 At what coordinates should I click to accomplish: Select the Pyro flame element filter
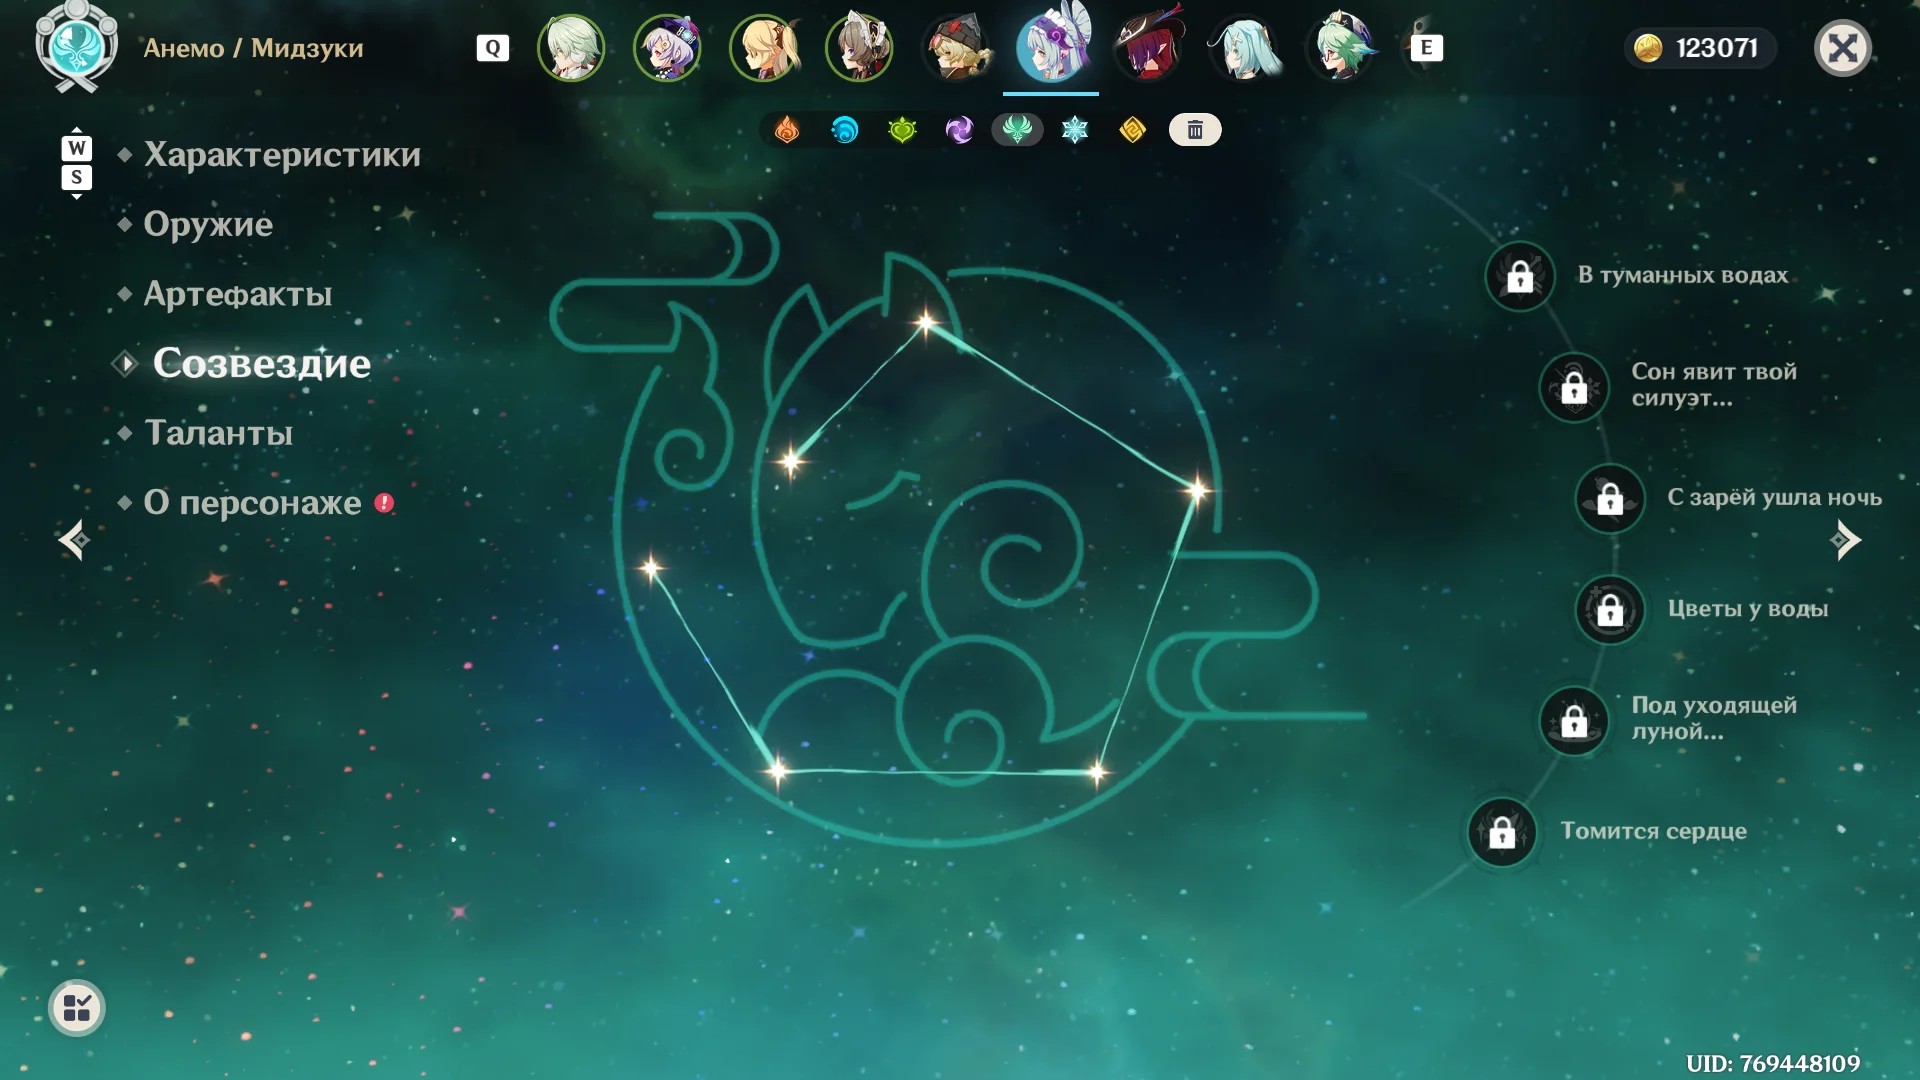(787, 130)
